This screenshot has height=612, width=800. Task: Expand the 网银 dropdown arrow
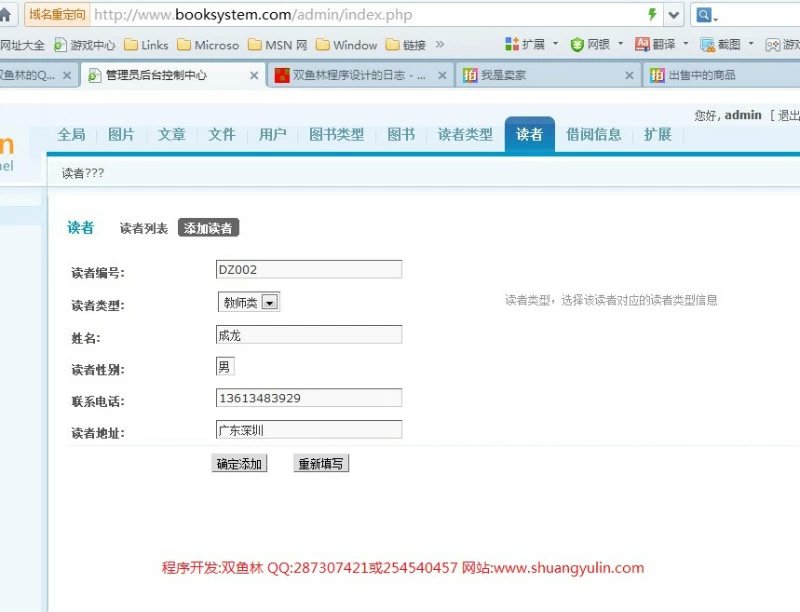pyautogui.click(x=620, y=44)
